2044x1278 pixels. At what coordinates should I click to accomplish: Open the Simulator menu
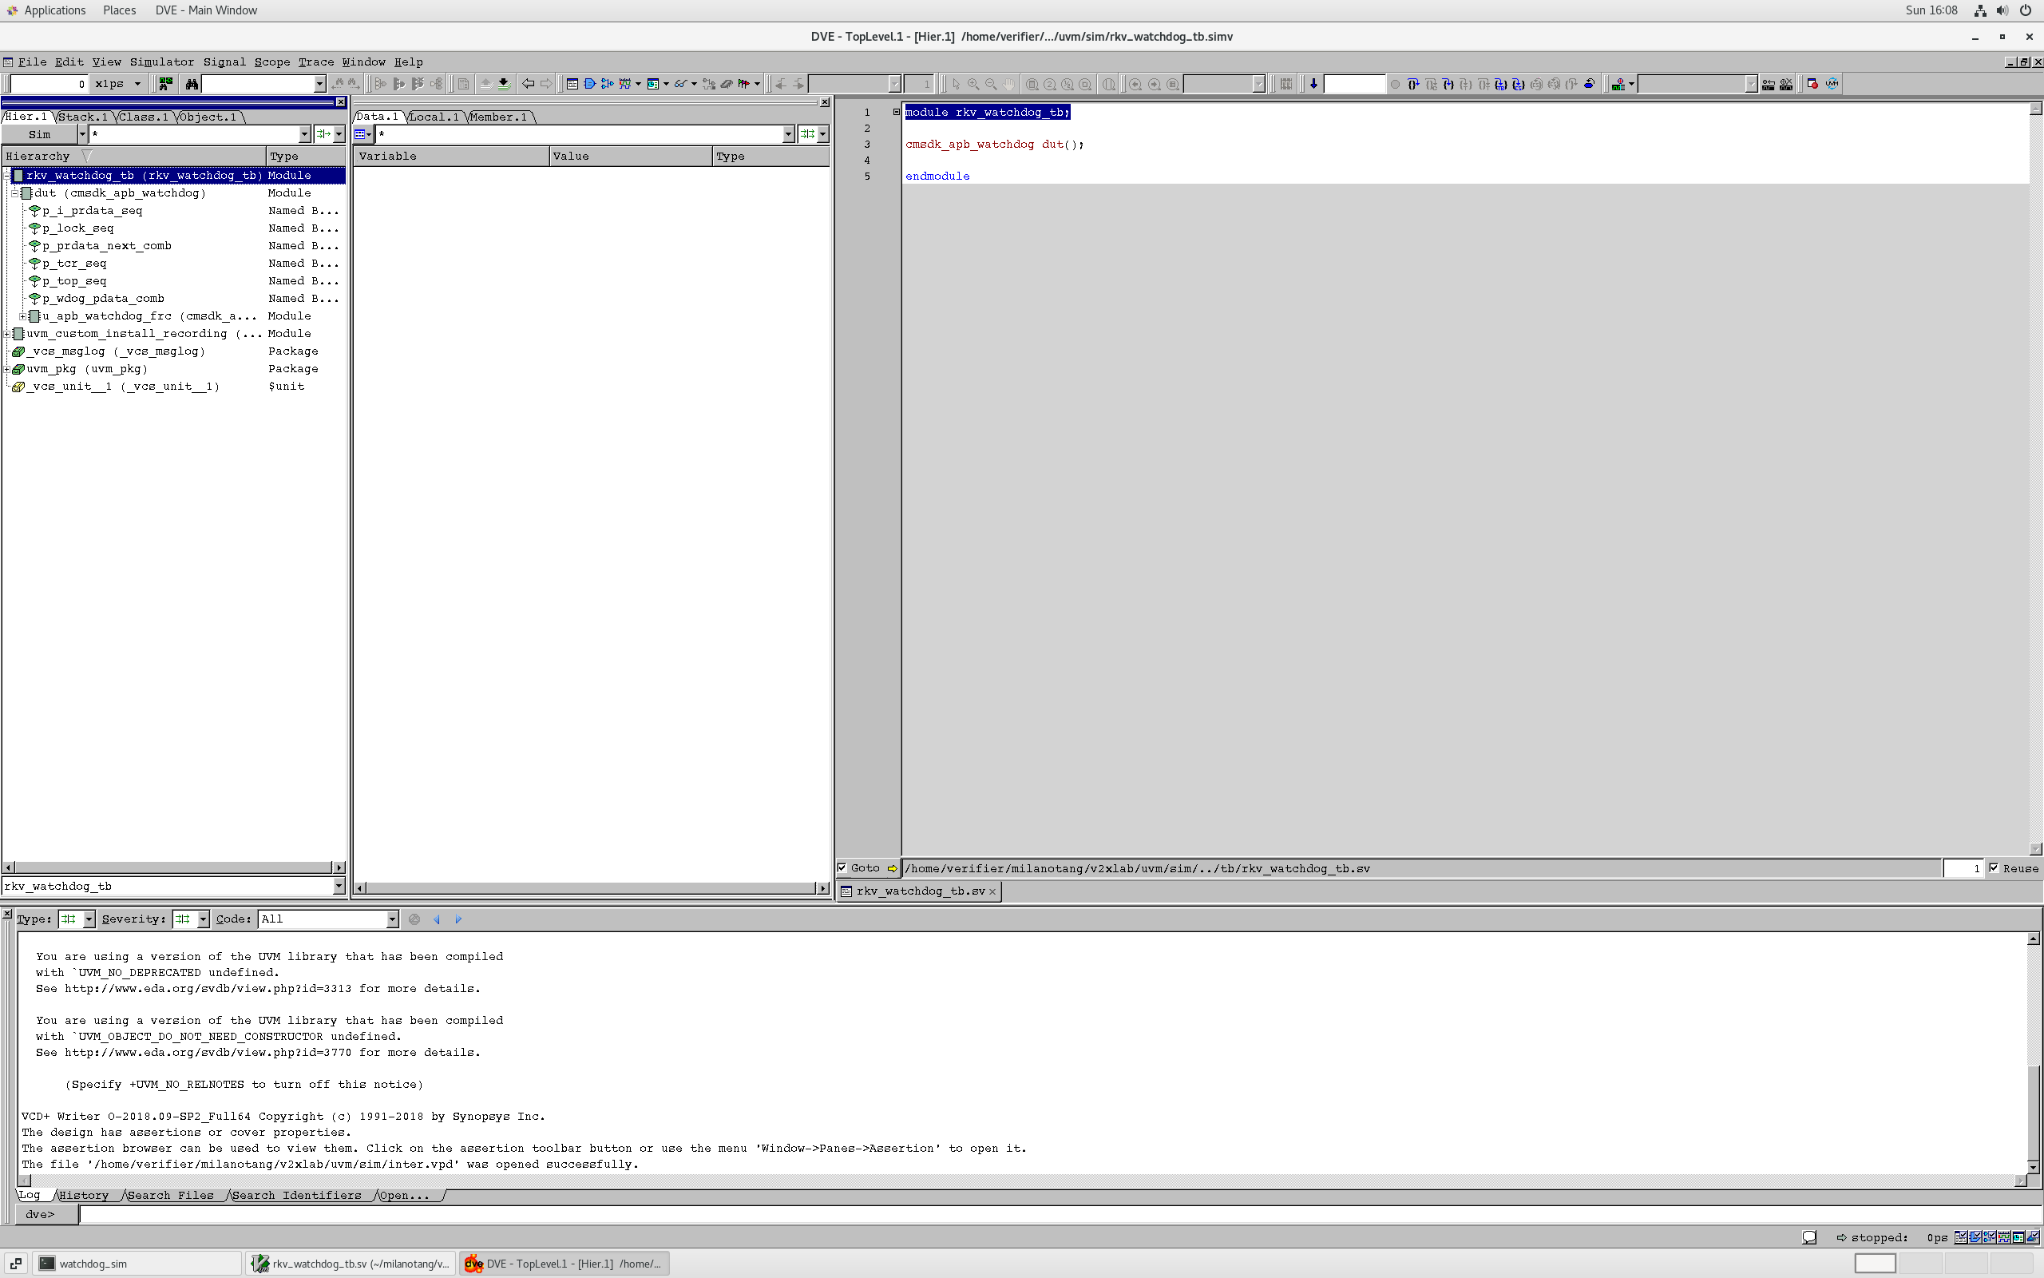pos(161,62)
